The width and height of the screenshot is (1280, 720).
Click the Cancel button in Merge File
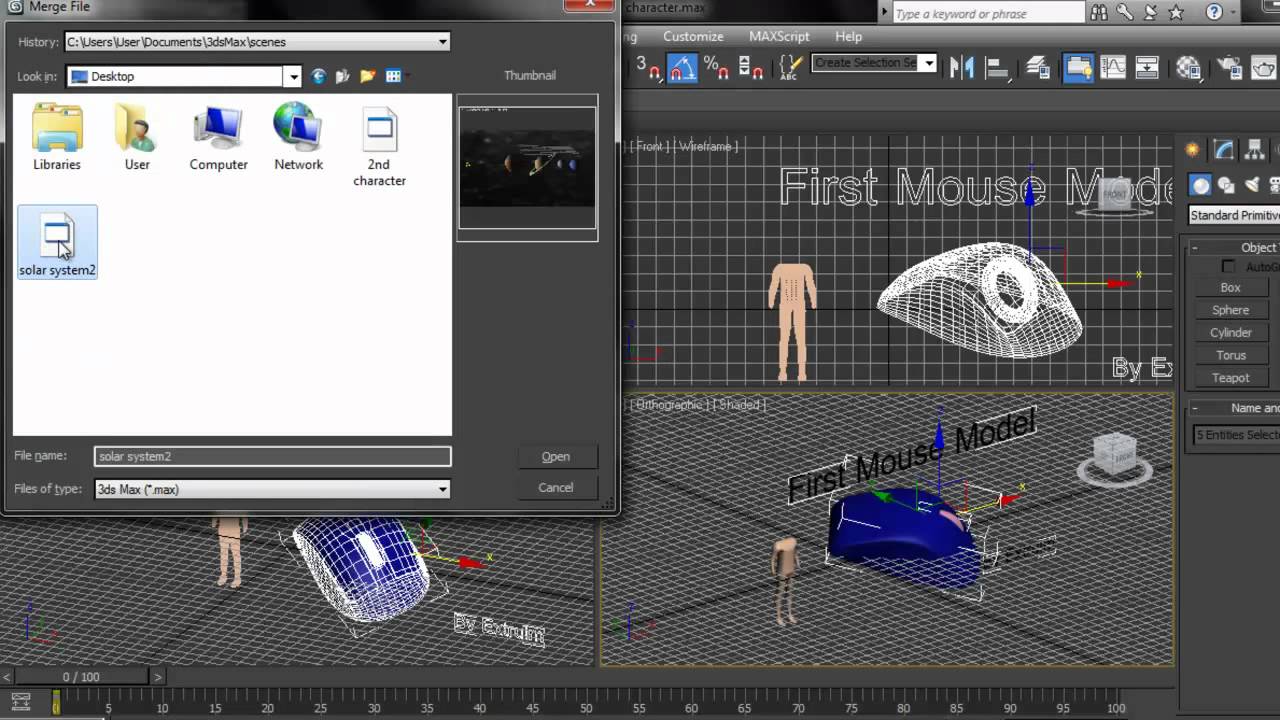[x=556, y=487]
